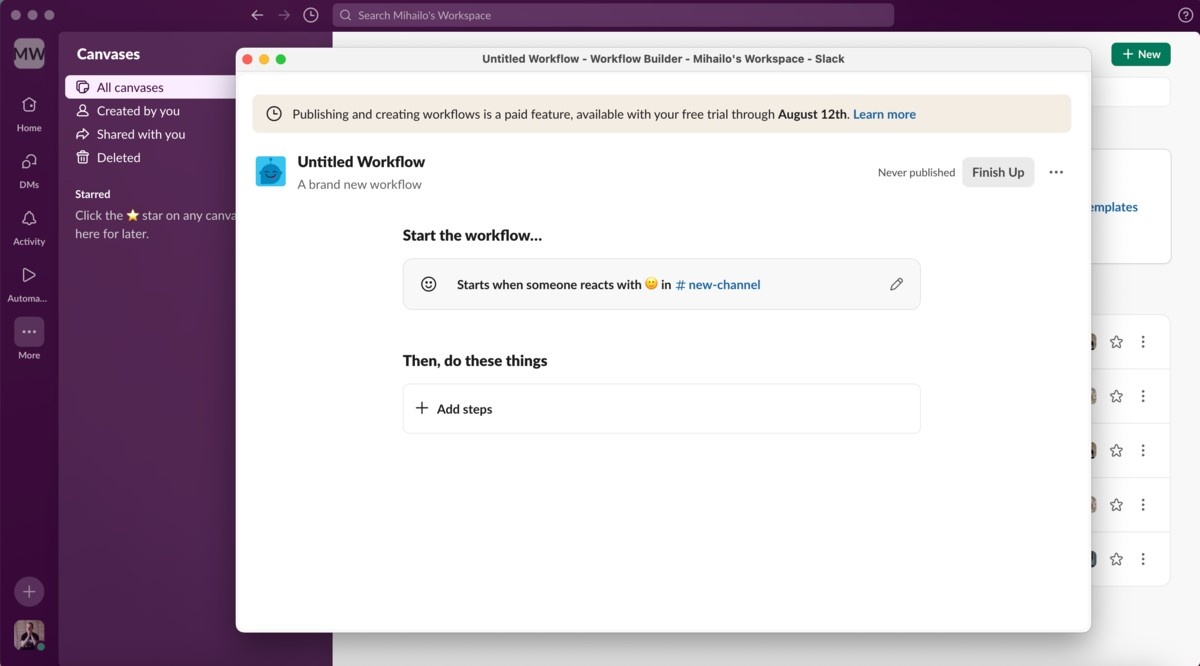Open Home from the Slack sidebar
Screen dimensions: 1200x666
click(x=28, y=110)
